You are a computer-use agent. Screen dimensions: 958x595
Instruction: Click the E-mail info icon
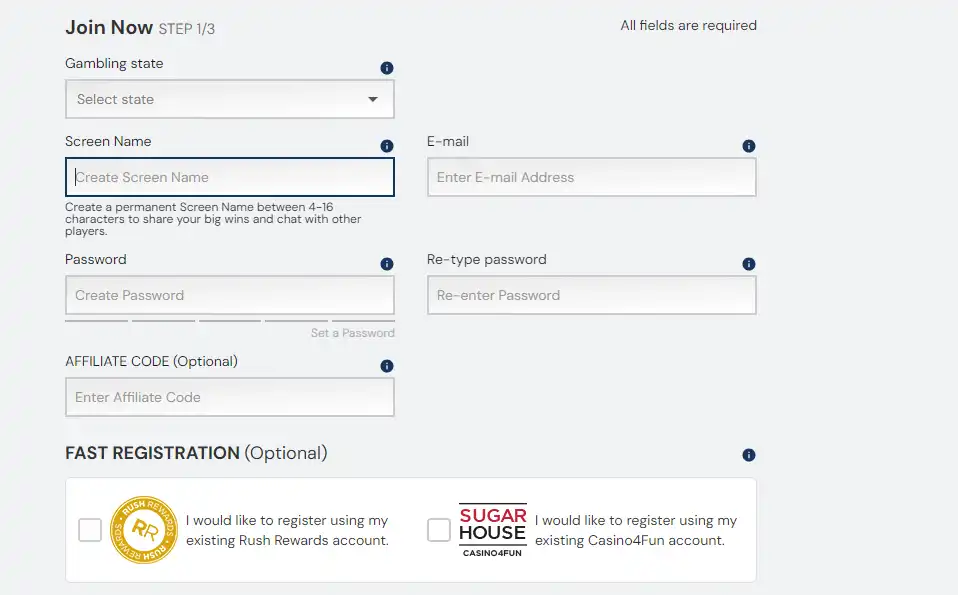point(749,146)
